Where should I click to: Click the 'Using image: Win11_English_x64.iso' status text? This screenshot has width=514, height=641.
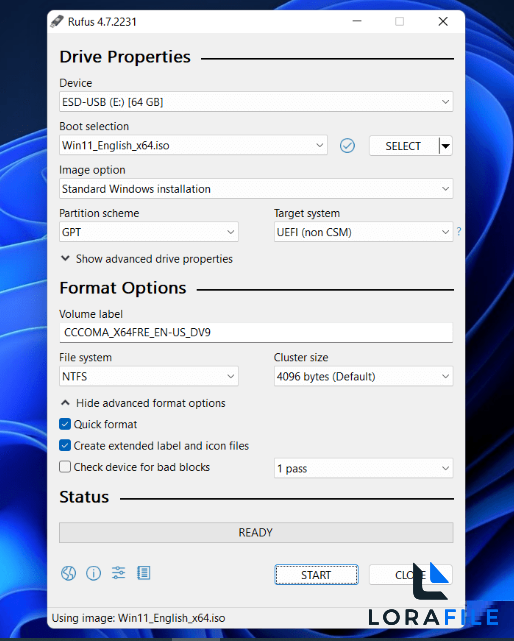pos(138,618)
